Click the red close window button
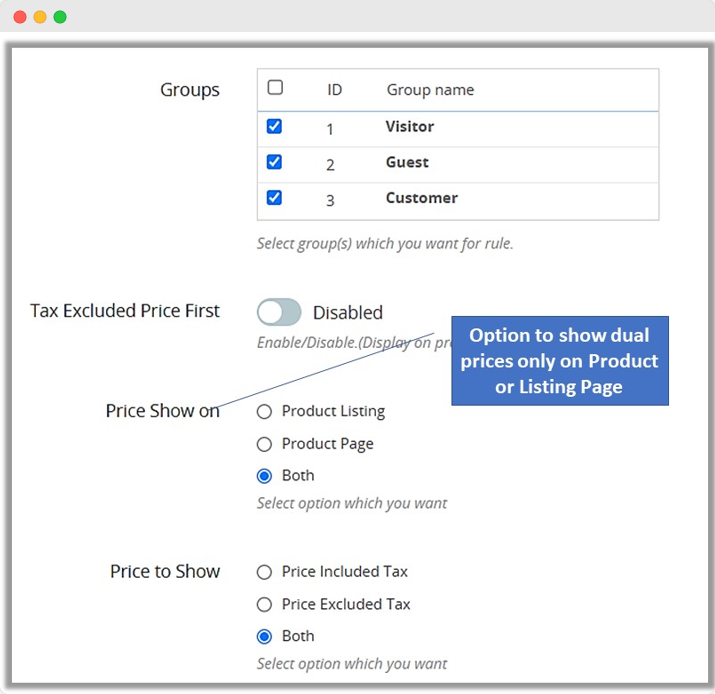This screenshot has width=715, height=694. pos(20,17)
